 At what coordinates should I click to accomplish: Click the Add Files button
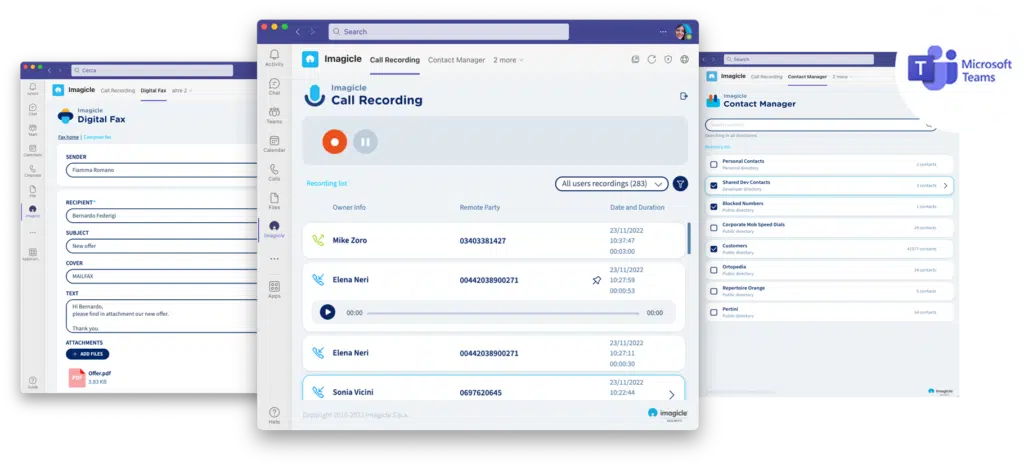87,354
